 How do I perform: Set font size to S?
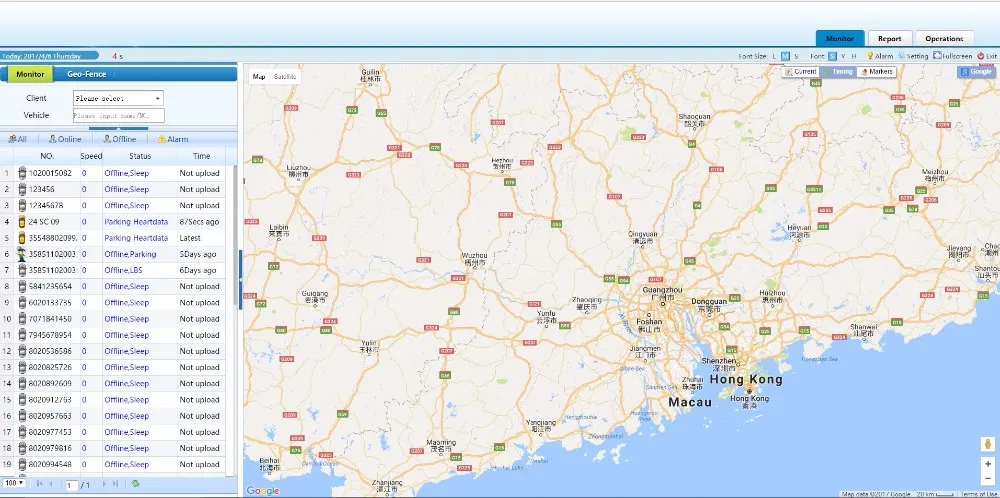[796, 56]
